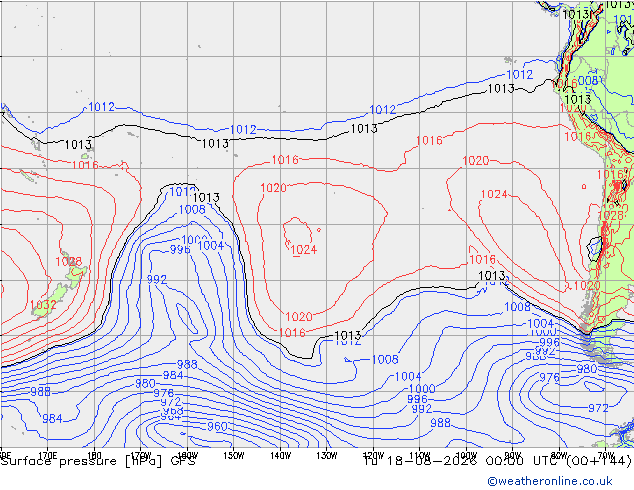
Task: Click the '1032' label over southern New Zealand
Action: [43, 304]
